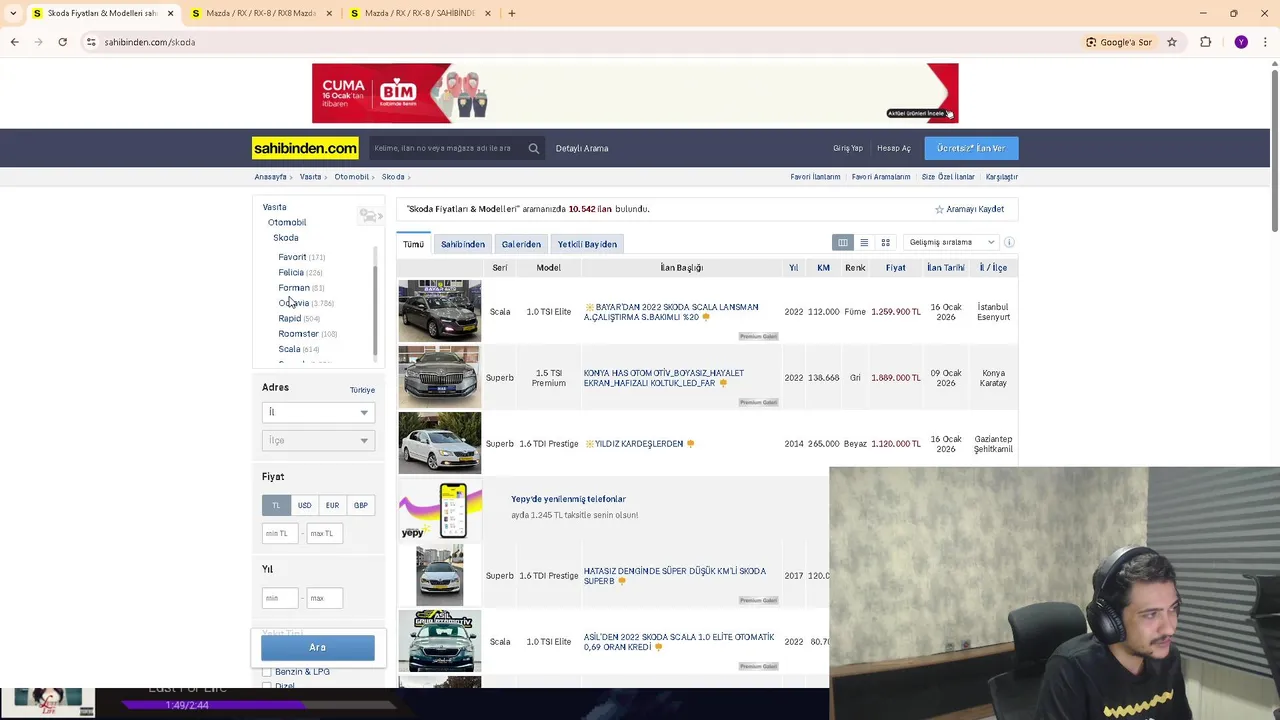The height and width of the screenshot is (720, 1280).
Task: Switch to grid gallery view icon
Action: click(885, 242)
